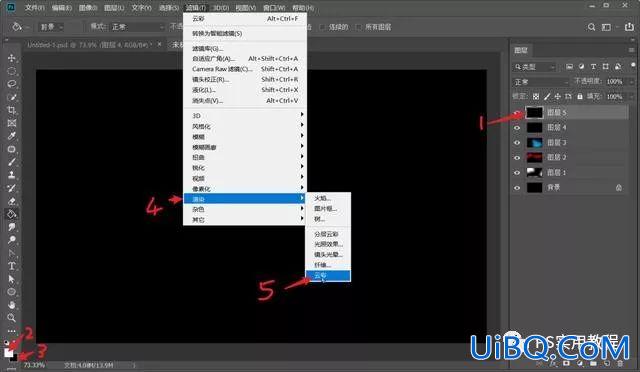Select the Paint Bucket tool

[x=11, y=214]
